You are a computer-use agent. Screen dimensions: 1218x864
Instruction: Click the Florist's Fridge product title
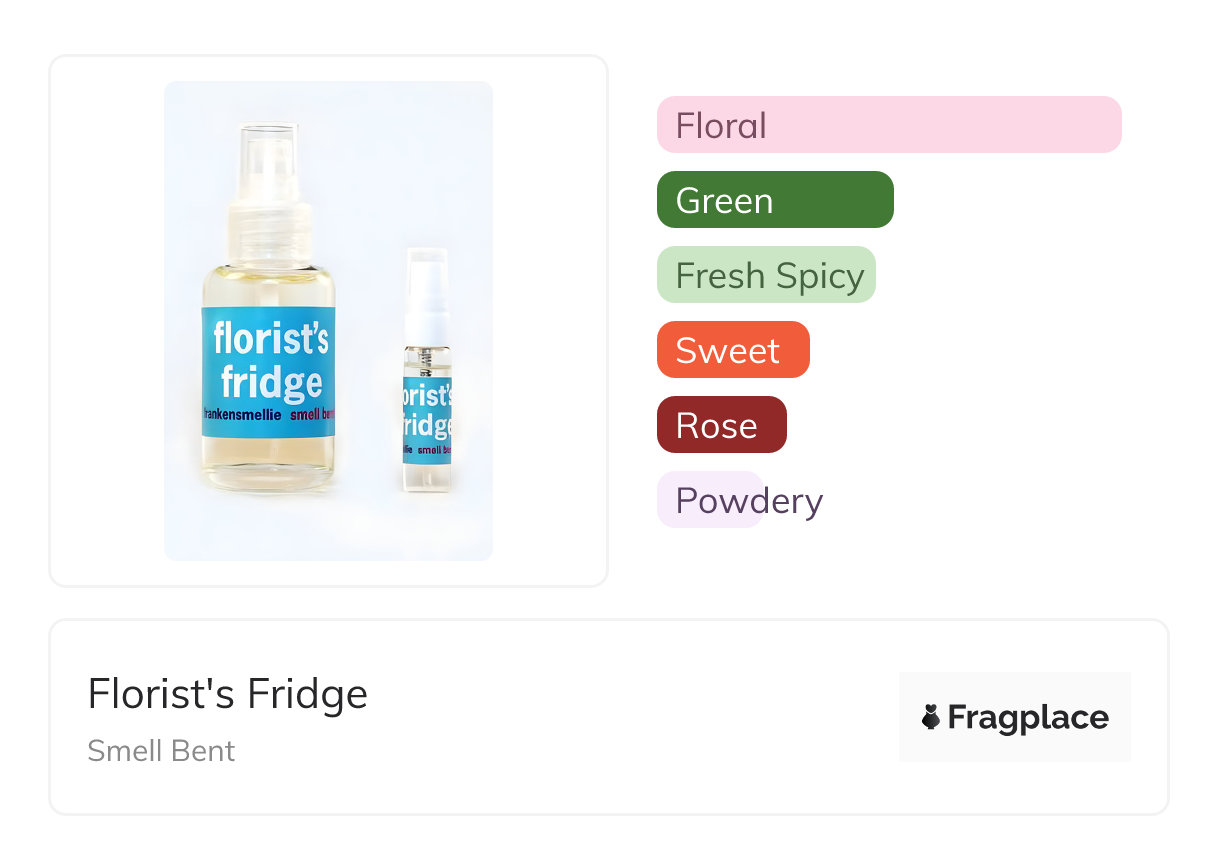228,694
